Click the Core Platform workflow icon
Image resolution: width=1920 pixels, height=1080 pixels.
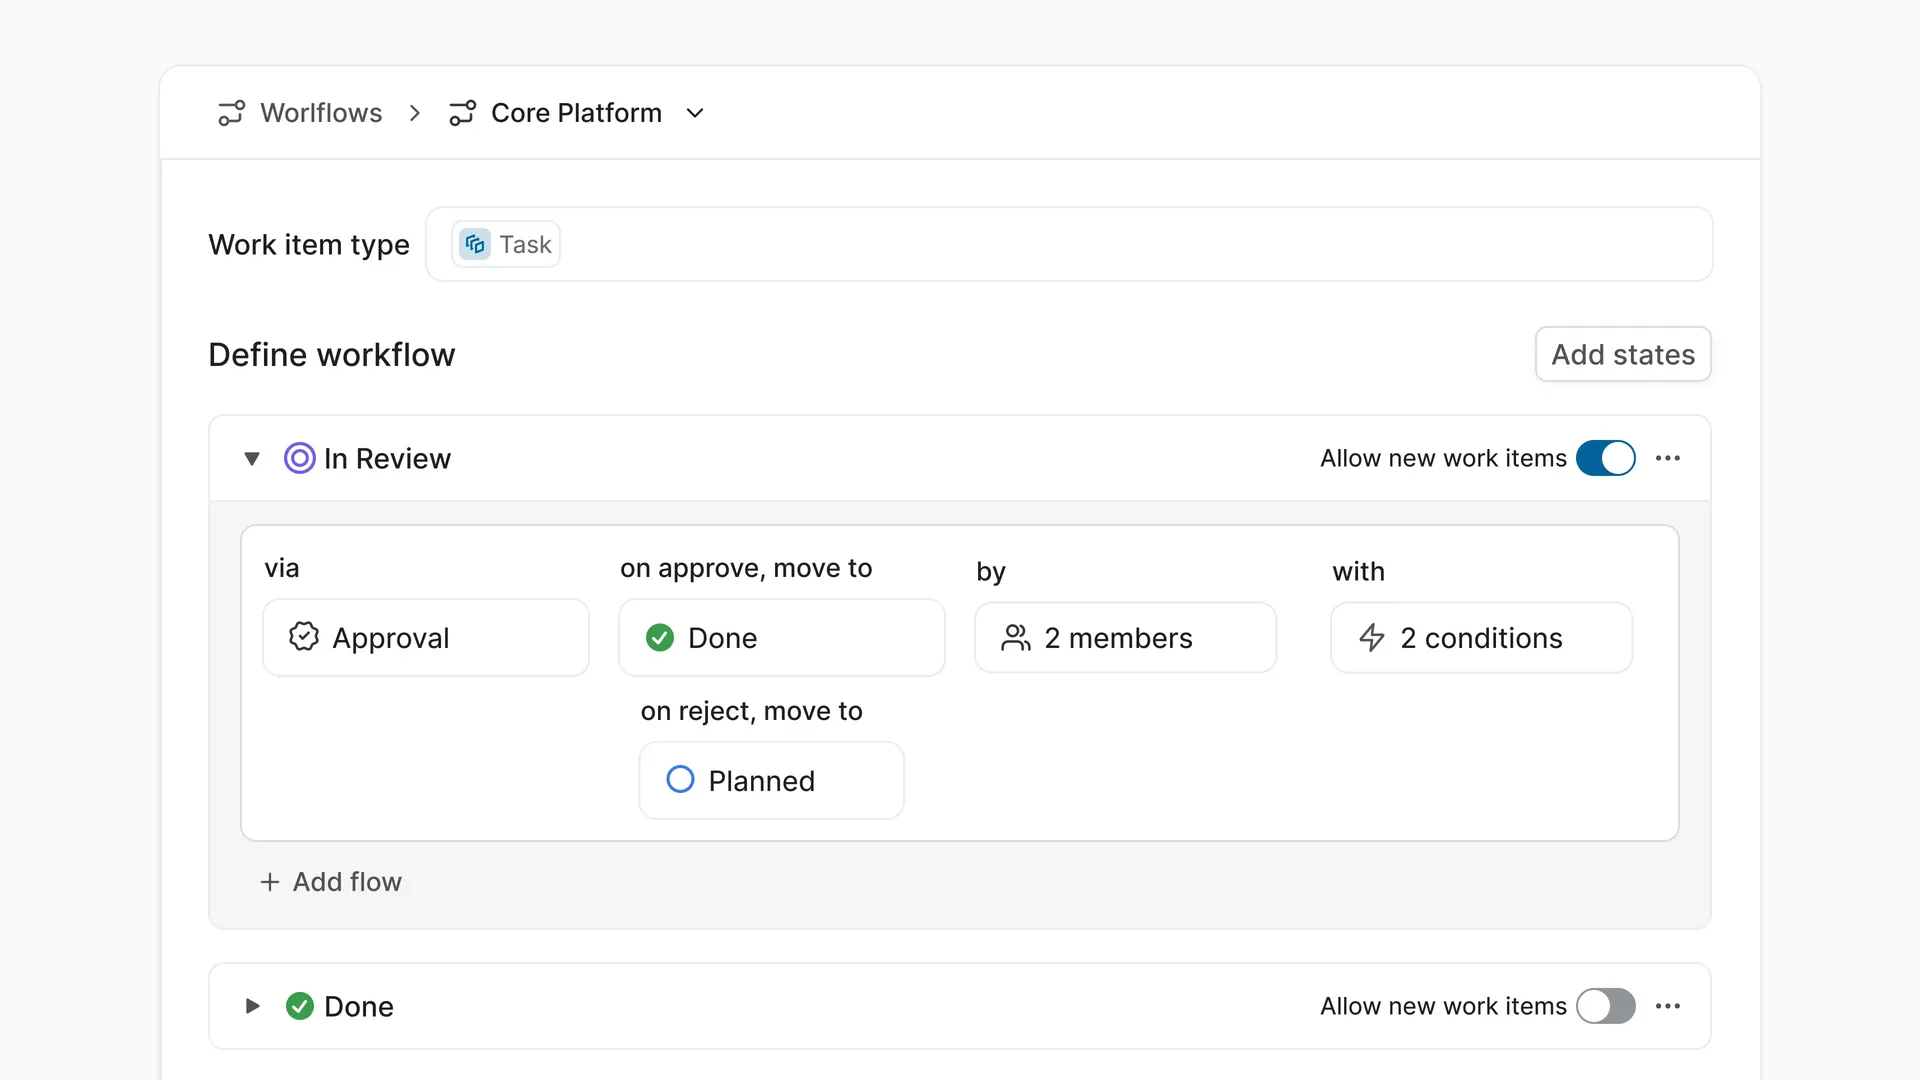click(x=462, y=113)
